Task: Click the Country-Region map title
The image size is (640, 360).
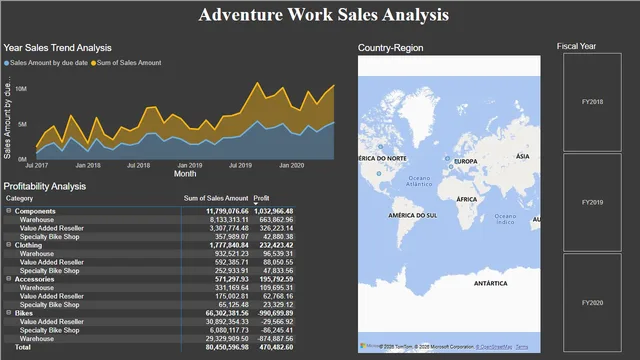Action: coord(391,48)
